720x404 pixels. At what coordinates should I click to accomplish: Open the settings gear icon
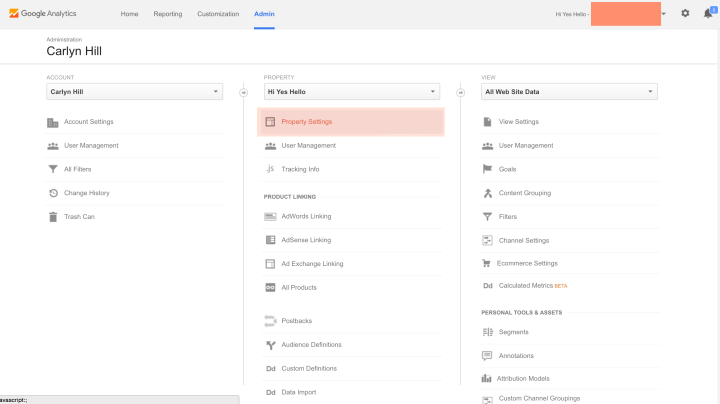click(x=685, y=13)
